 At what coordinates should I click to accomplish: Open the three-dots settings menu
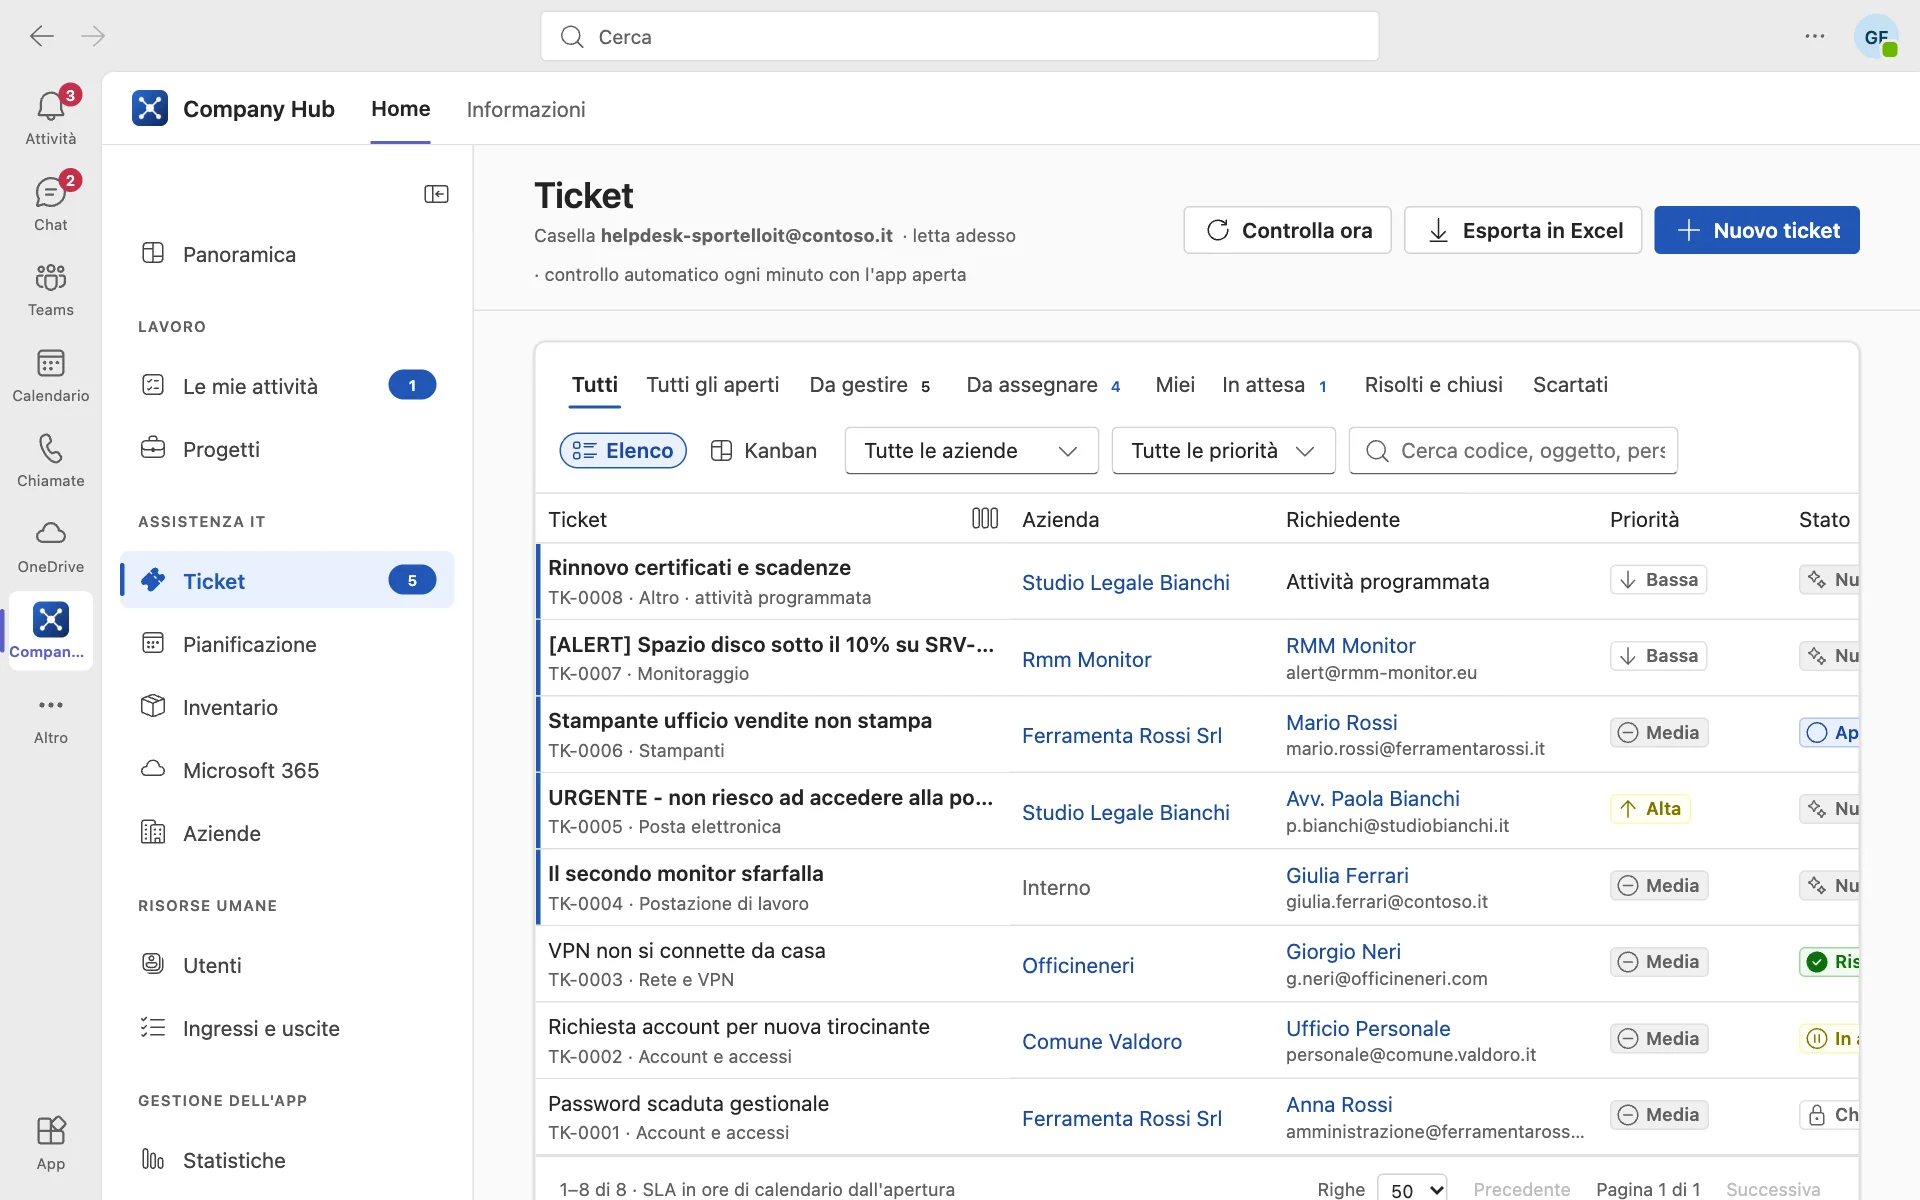1814,36
